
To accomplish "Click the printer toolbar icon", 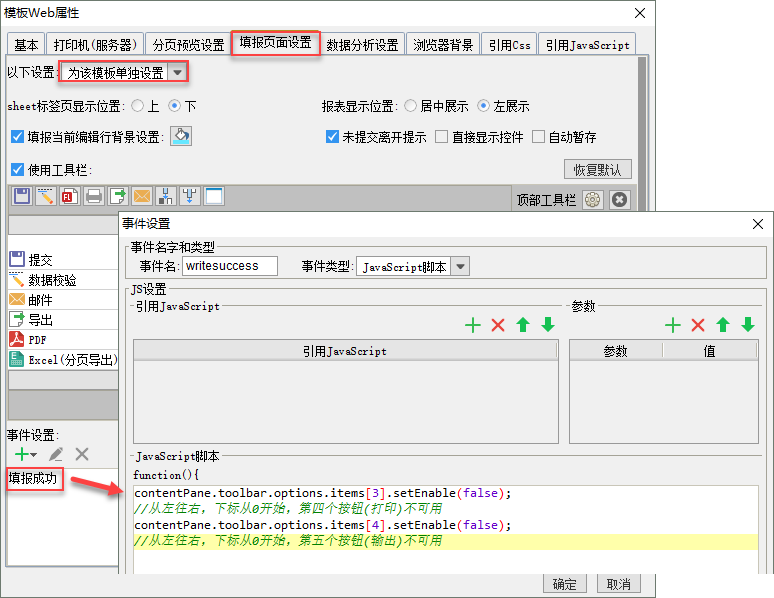I will [94, 196].
